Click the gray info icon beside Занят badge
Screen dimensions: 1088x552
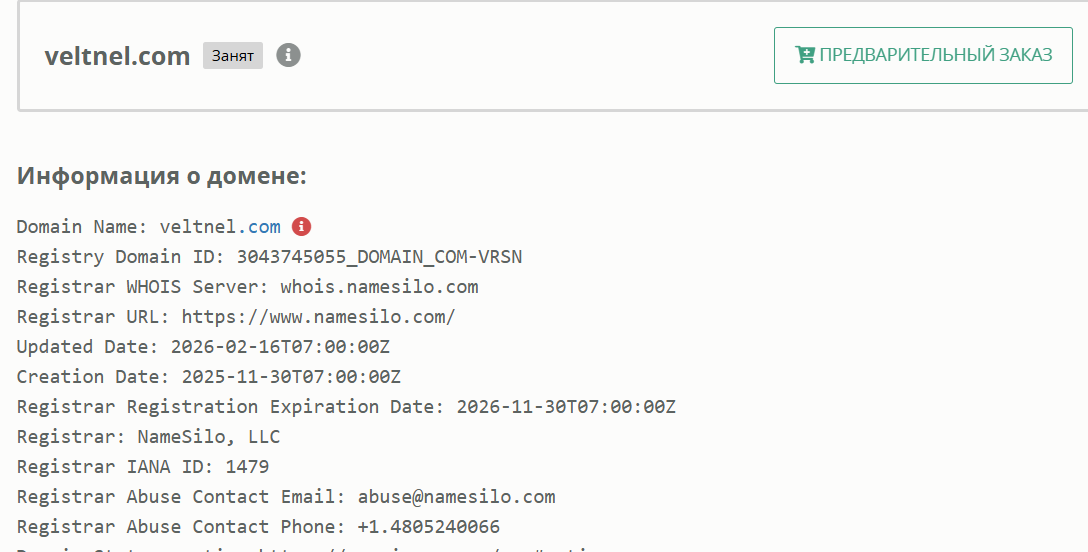288,55
